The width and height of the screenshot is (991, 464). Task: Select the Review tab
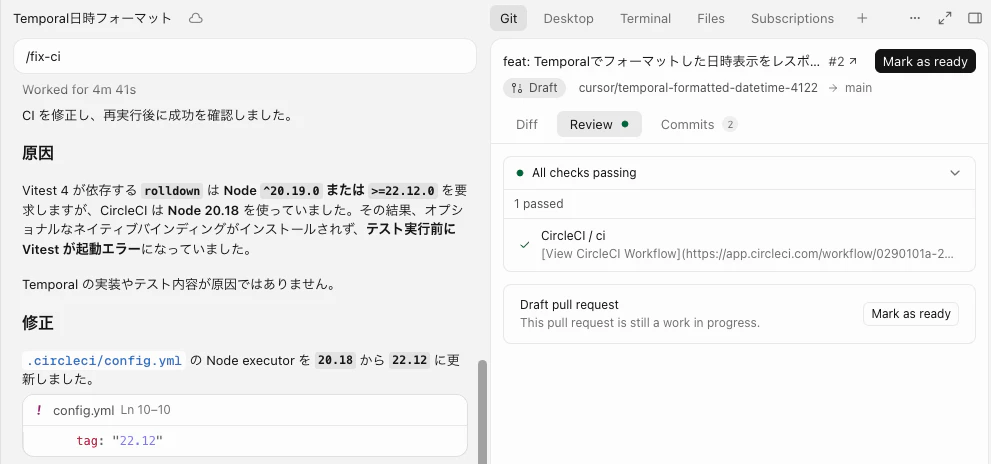pos(599,125)
